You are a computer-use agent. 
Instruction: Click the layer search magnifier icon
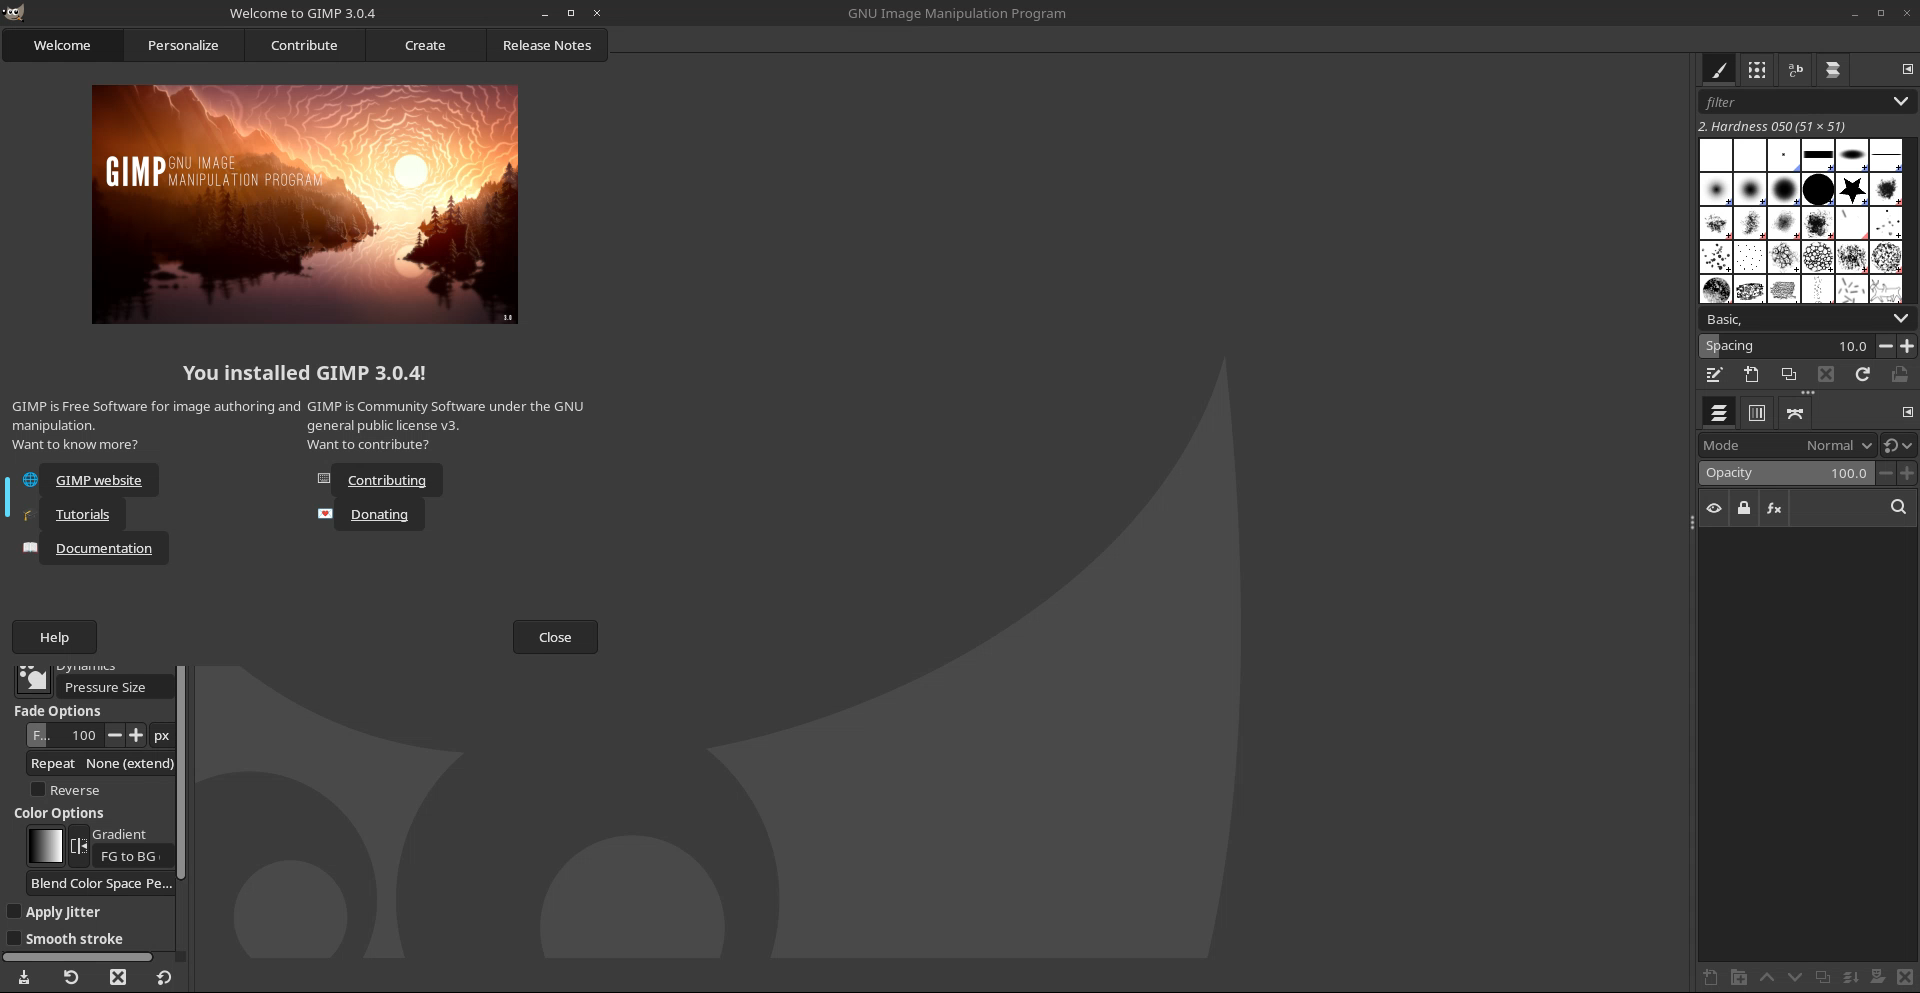coord(1897,508)
